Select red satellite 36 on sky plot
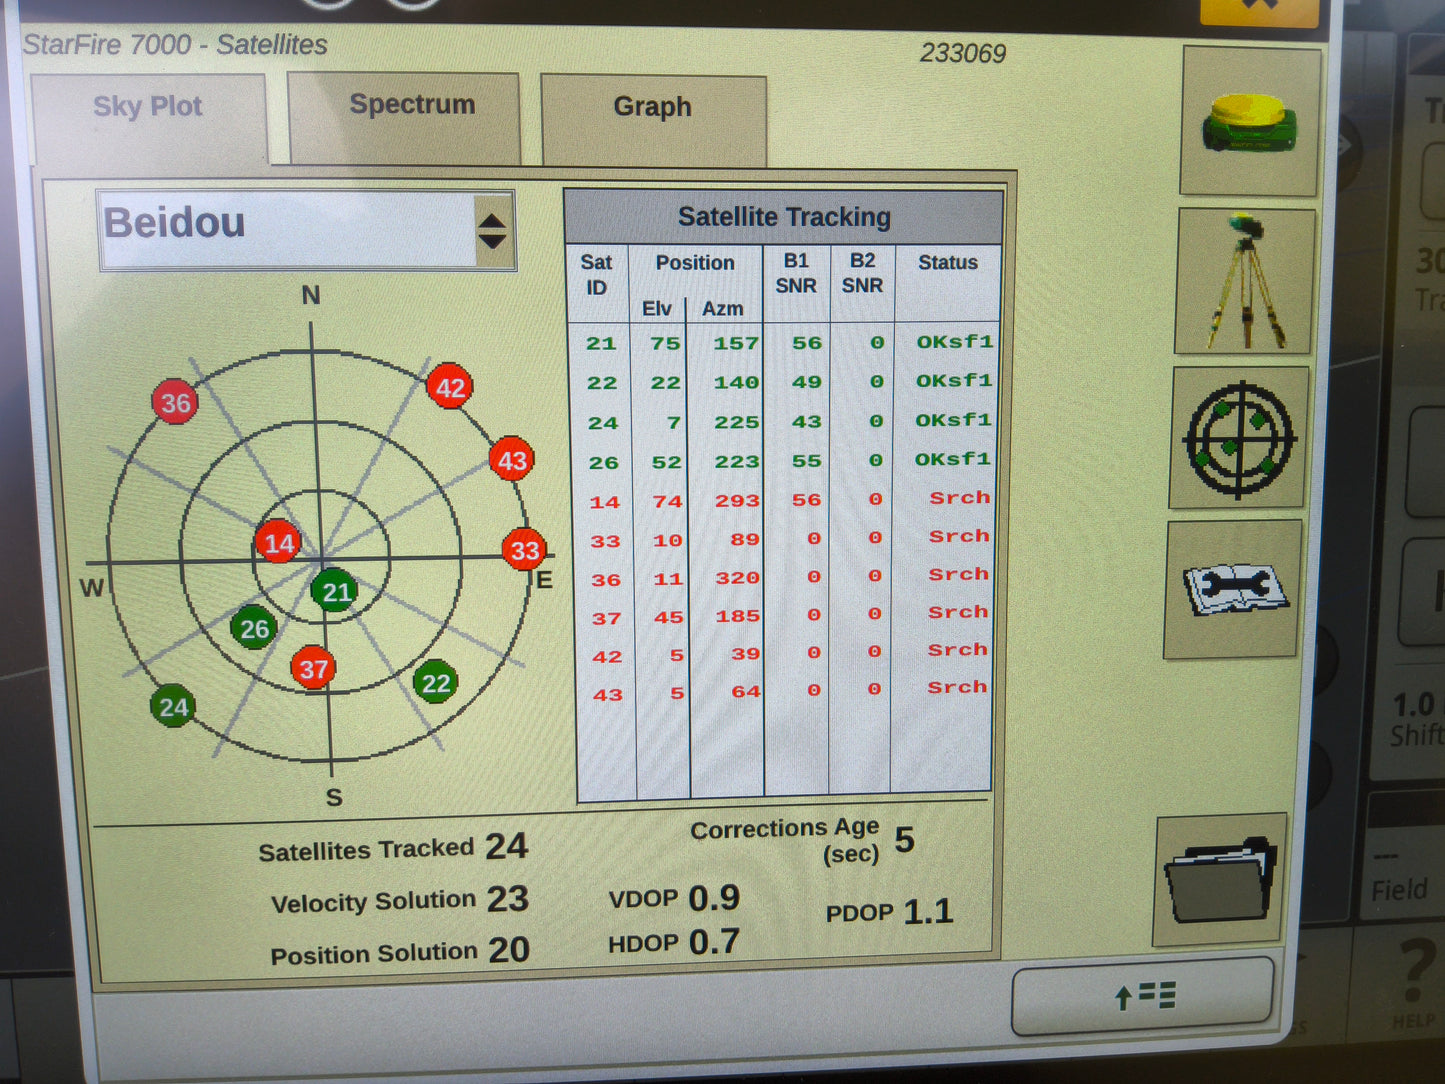Viewport: 1445px width, 1084px height. click(175, 403)
